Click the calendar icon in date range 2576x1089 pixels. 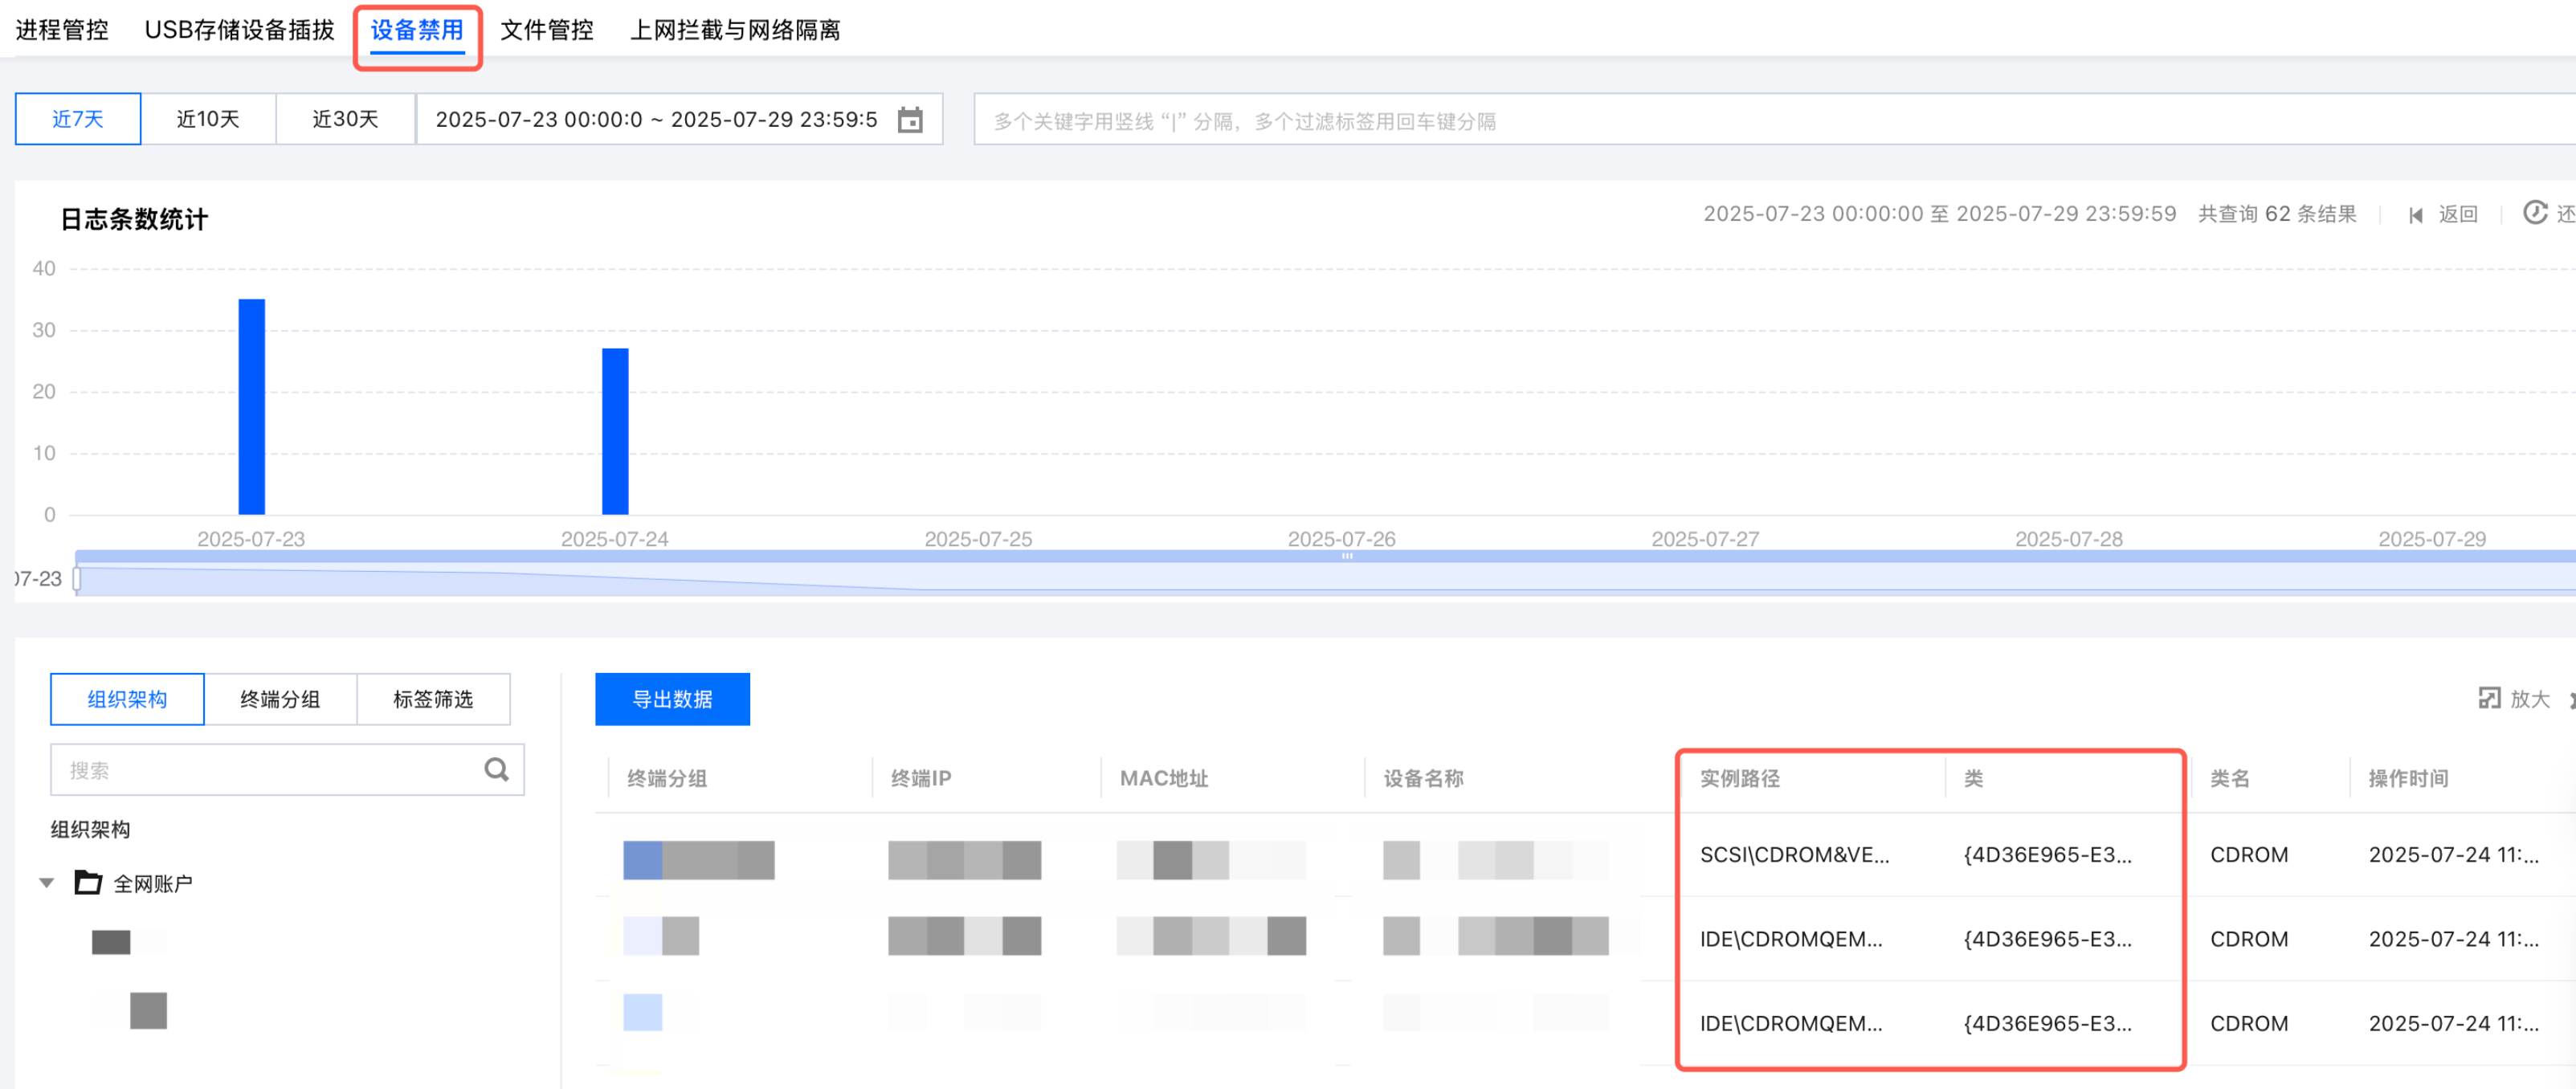click(x=909, y=120)
